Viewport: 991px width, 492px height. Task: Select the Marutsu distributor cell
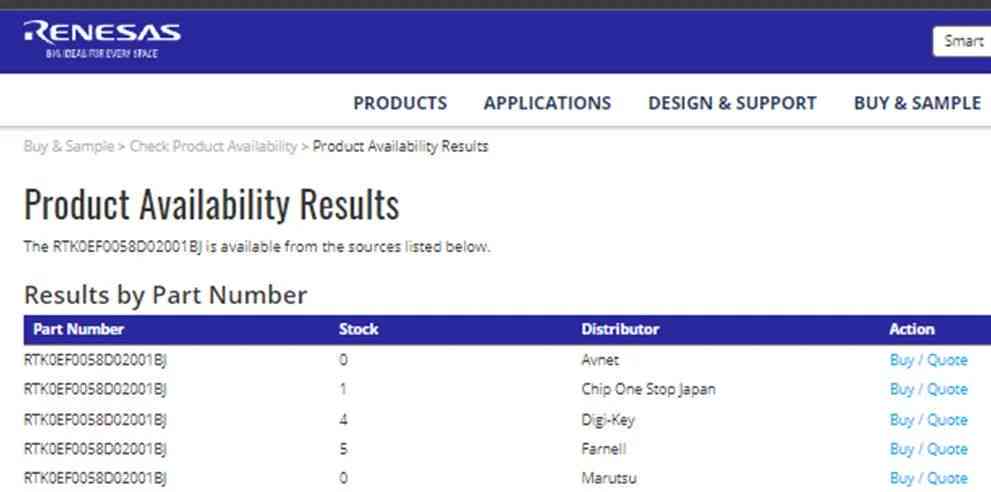tap(609, 478)
